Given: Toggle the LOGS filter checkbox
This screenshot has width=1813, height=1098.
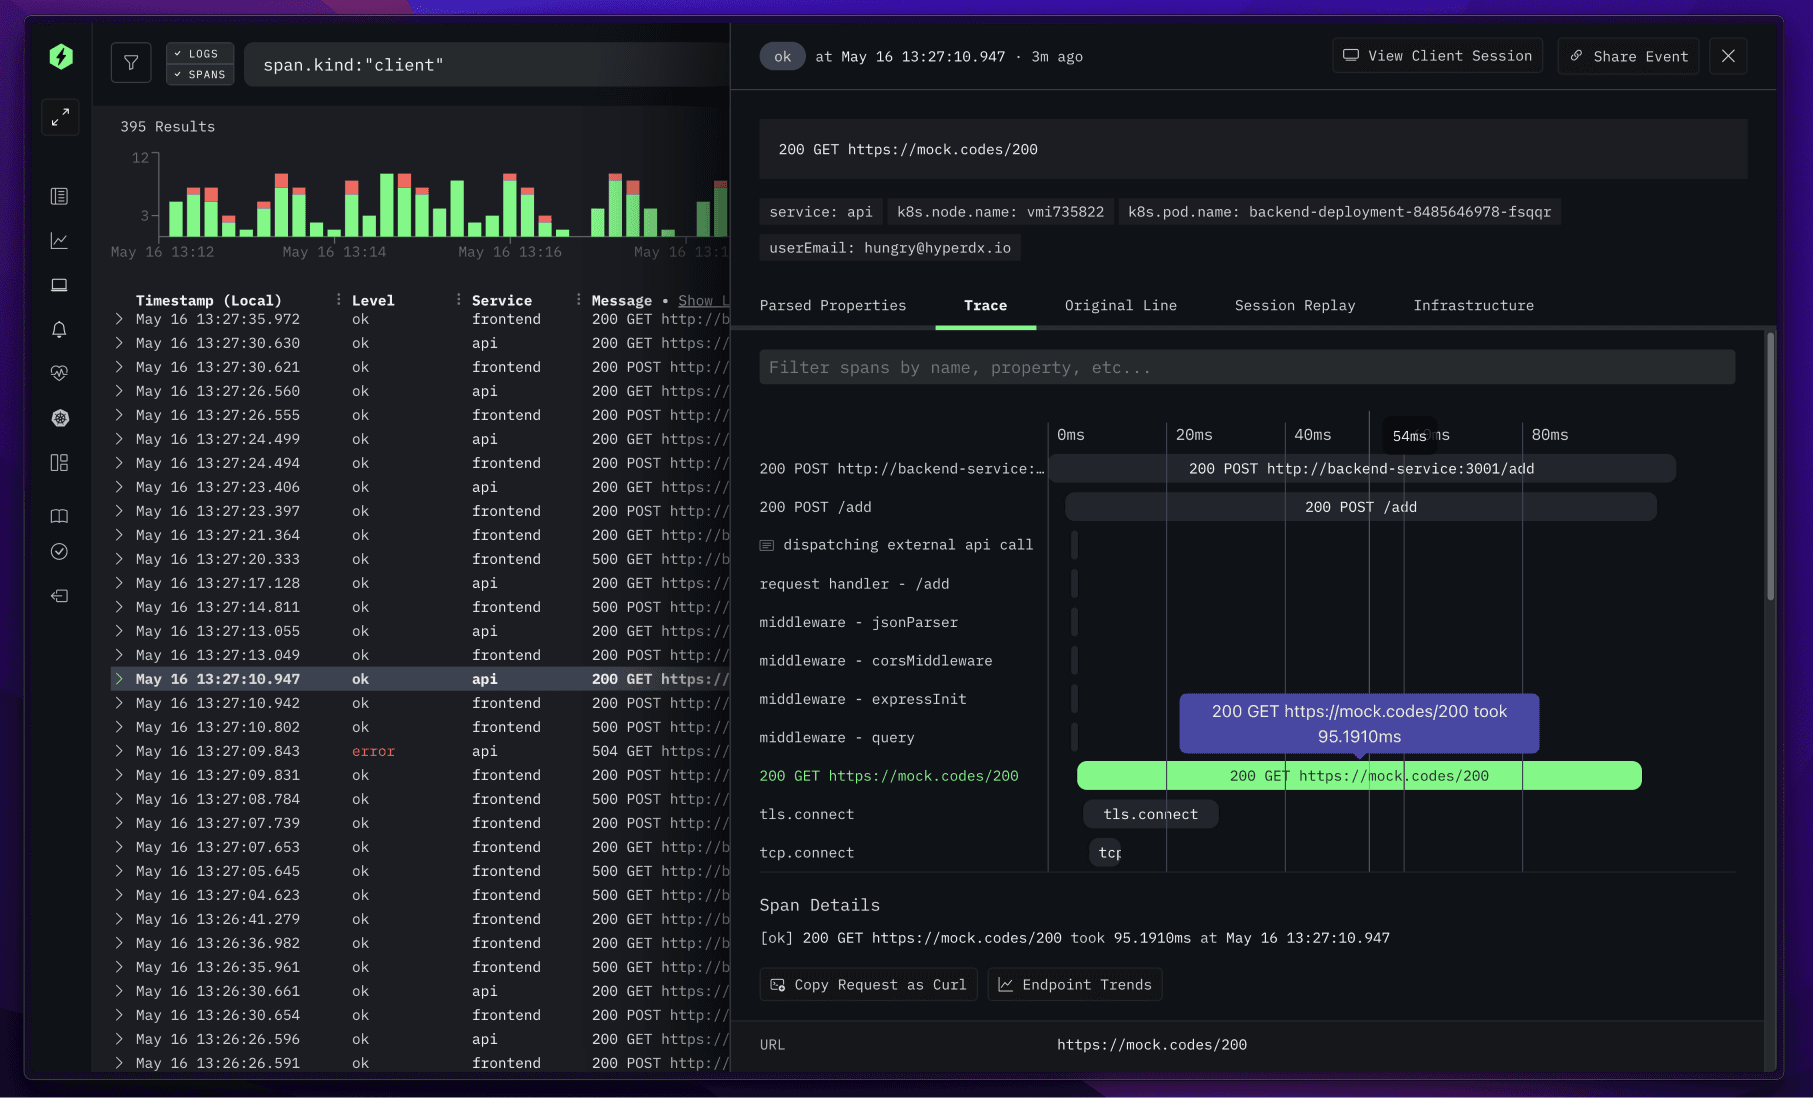Looking at the screenshot, I should tap(200, 53).
